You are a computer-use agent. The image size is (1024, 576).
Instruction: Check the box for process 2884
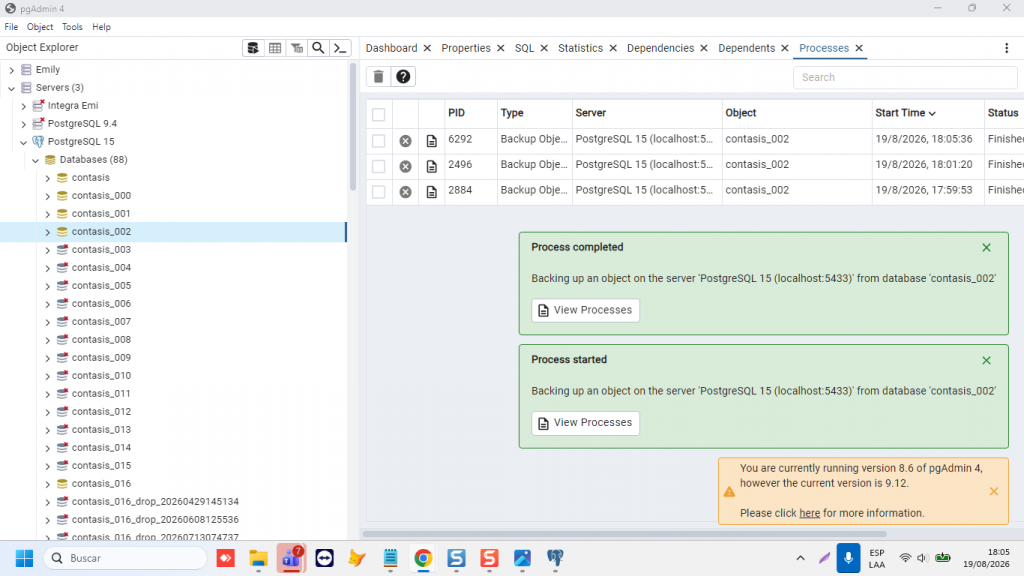pos(379,192)
